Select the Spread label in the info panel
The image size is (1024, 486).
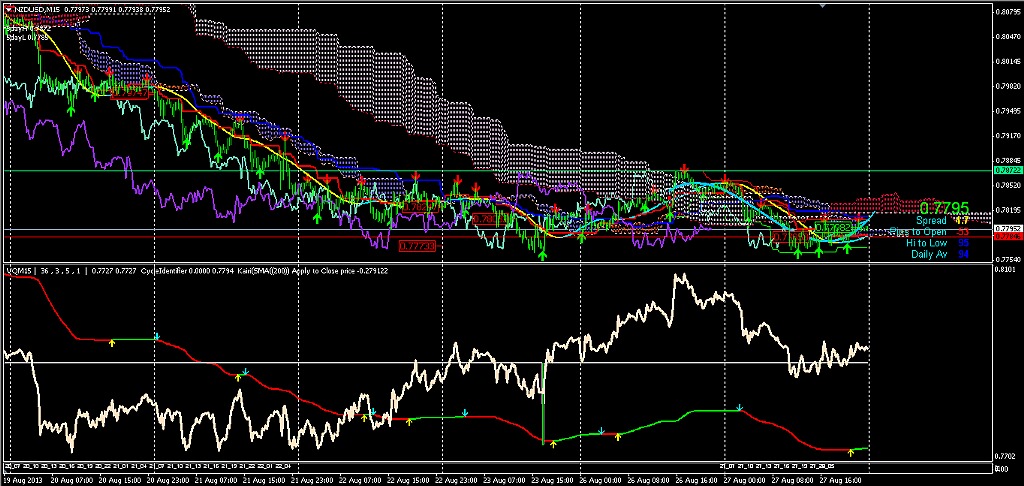[931, 221]
